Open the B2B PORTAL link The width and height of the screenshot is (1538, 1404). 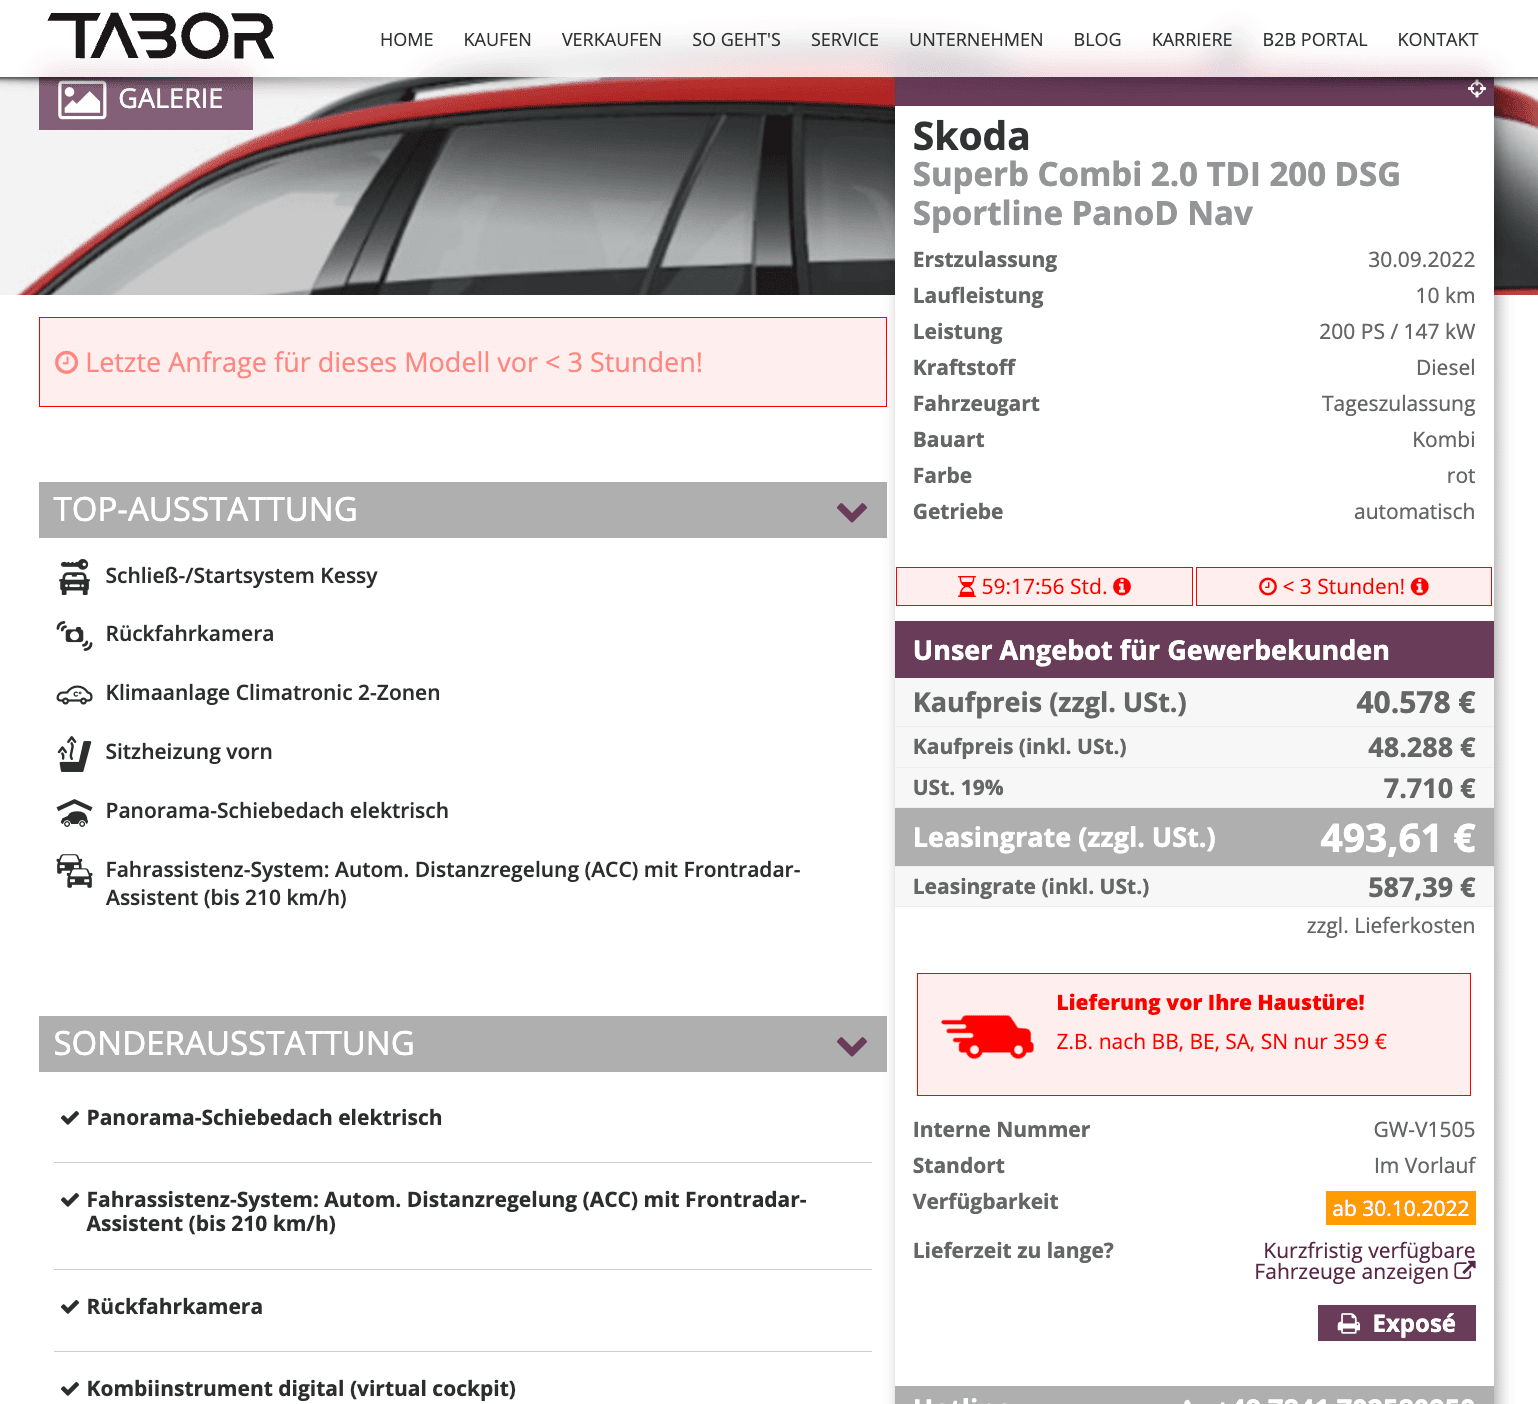[x=1314, y=40]
